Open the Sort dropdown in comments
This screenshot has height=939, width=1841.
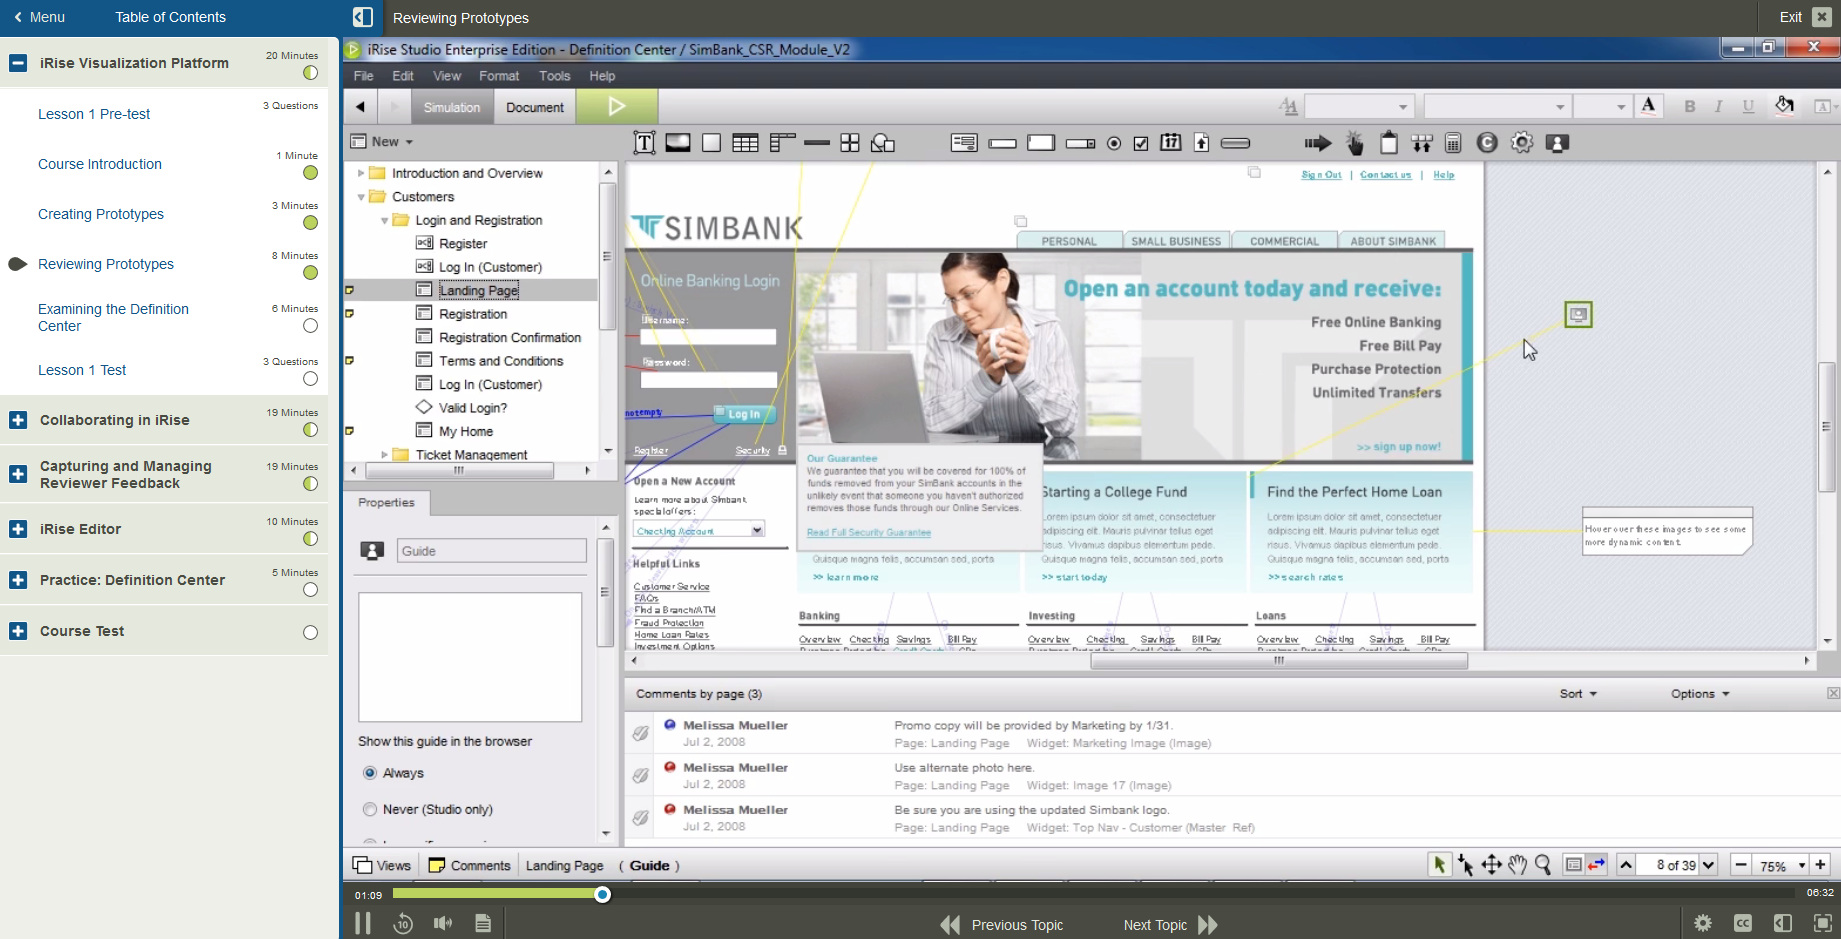click(x=1577, y=694)
